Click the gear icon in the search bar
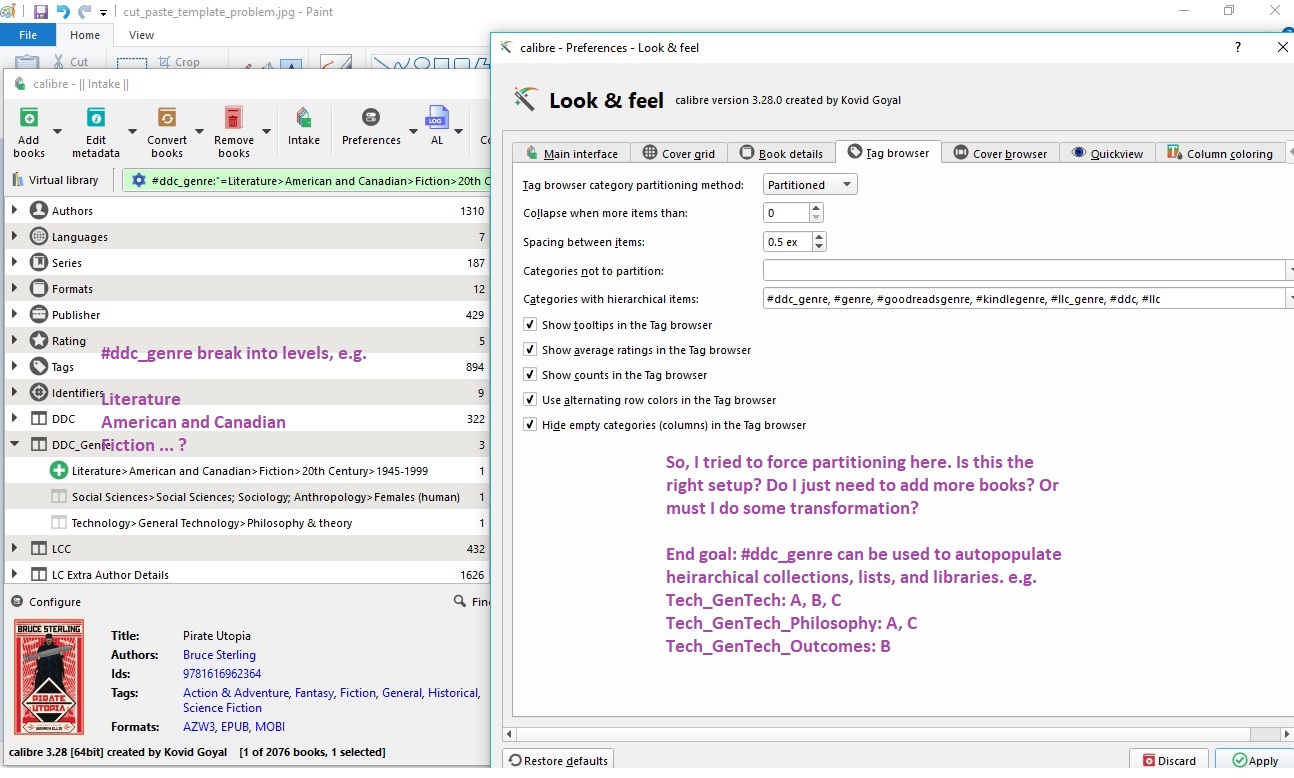 [x=139, y=181]
